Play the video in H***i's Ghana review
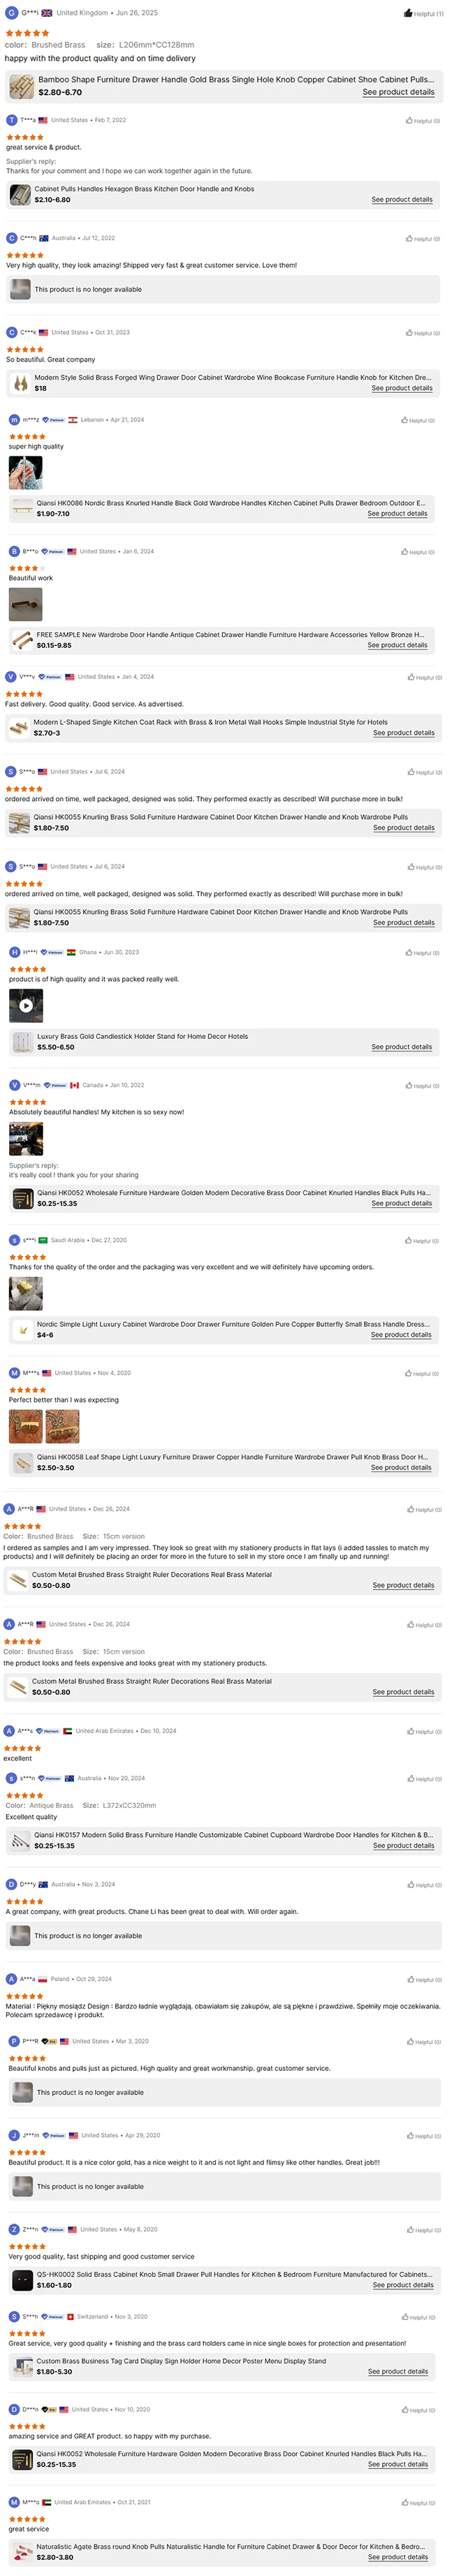454x2576 pixels. [x=26, y=1005]
